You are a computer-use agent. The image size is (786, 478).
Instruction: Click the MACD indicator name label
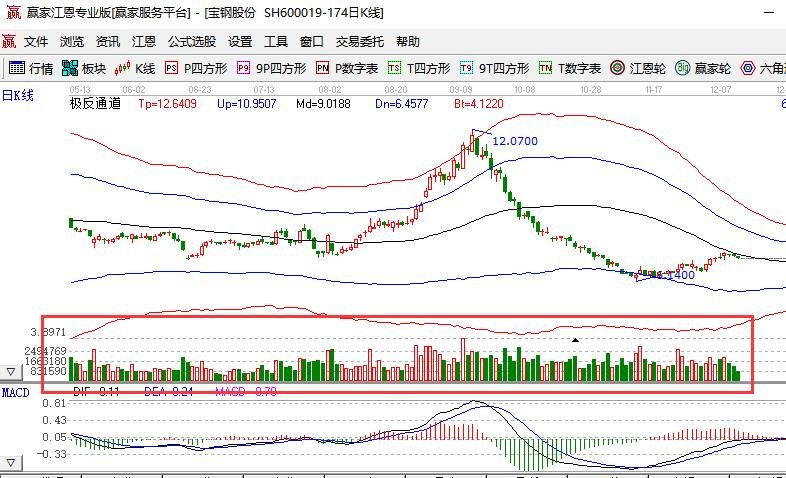click(15, 393)
